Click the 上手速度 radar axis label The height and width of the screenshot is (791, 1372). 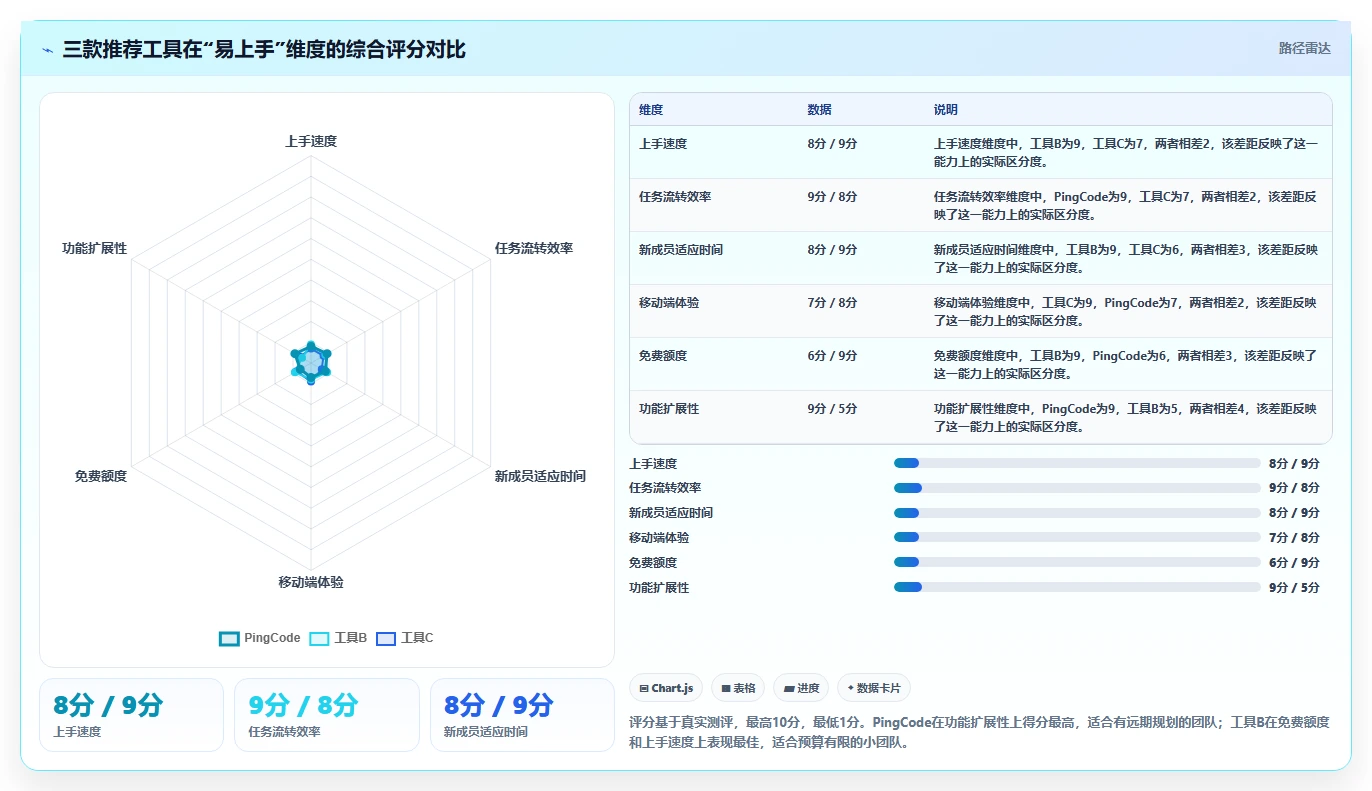(x=311, y=141)
